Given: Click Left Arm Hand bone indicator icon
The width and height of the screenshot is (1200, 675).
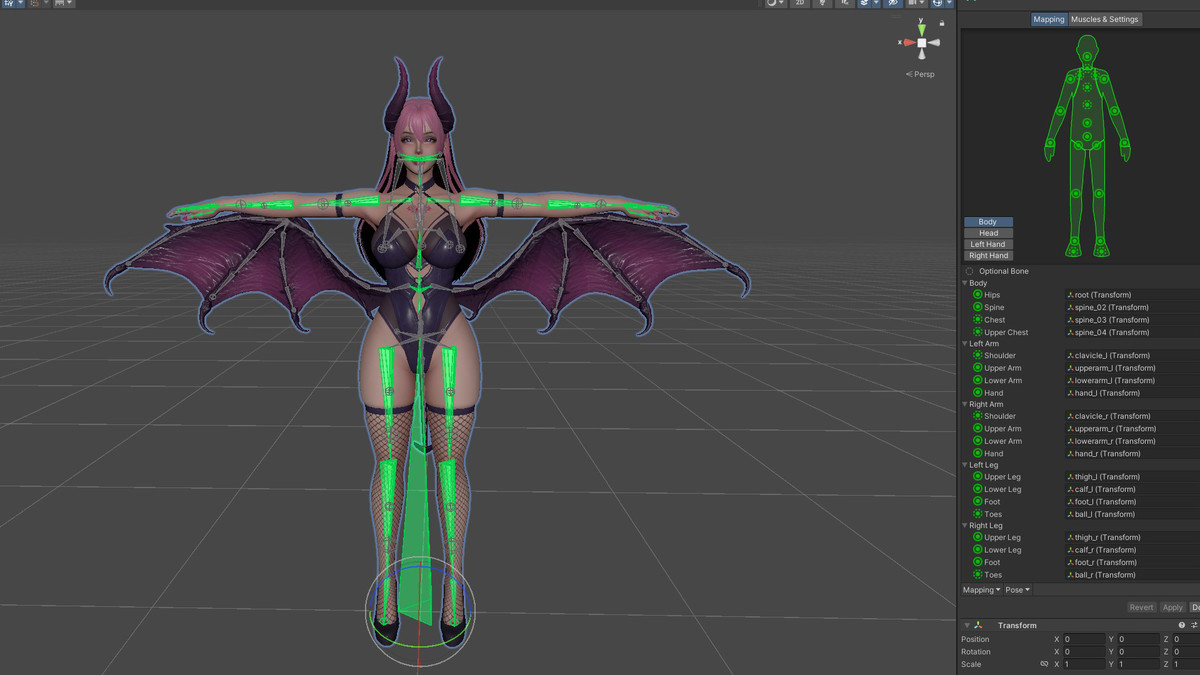Looking at the screenshot, I should tap(977, 393).
